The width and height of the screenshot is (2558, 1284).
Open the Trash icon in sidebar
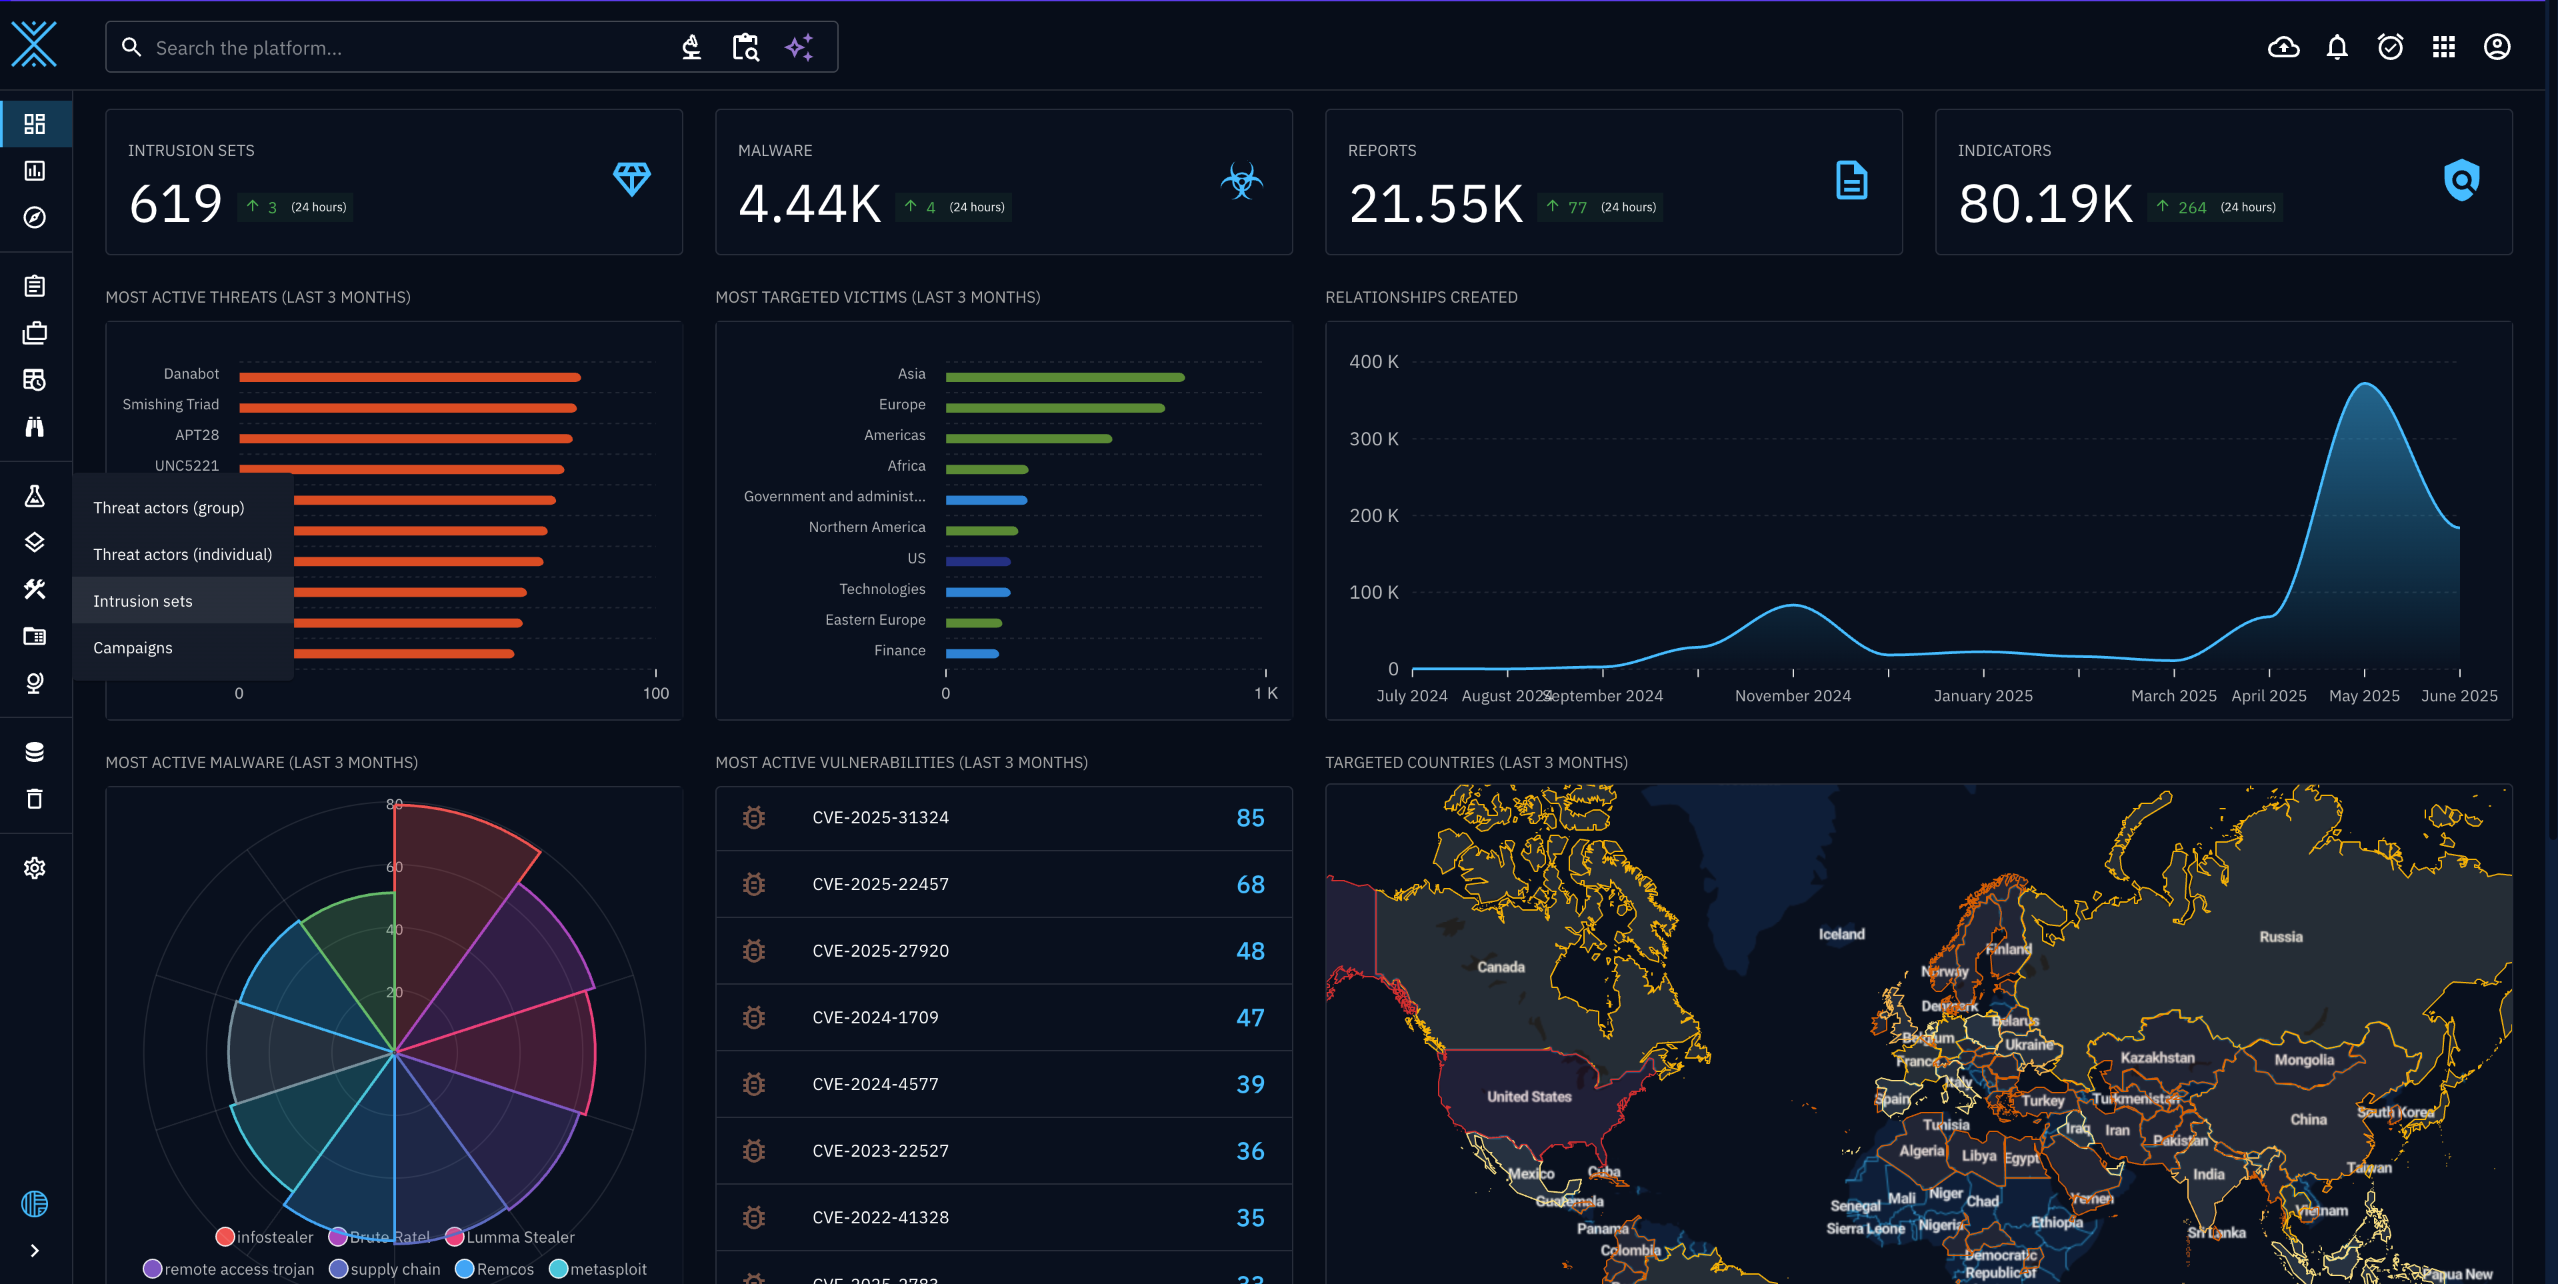coord(35,799)
